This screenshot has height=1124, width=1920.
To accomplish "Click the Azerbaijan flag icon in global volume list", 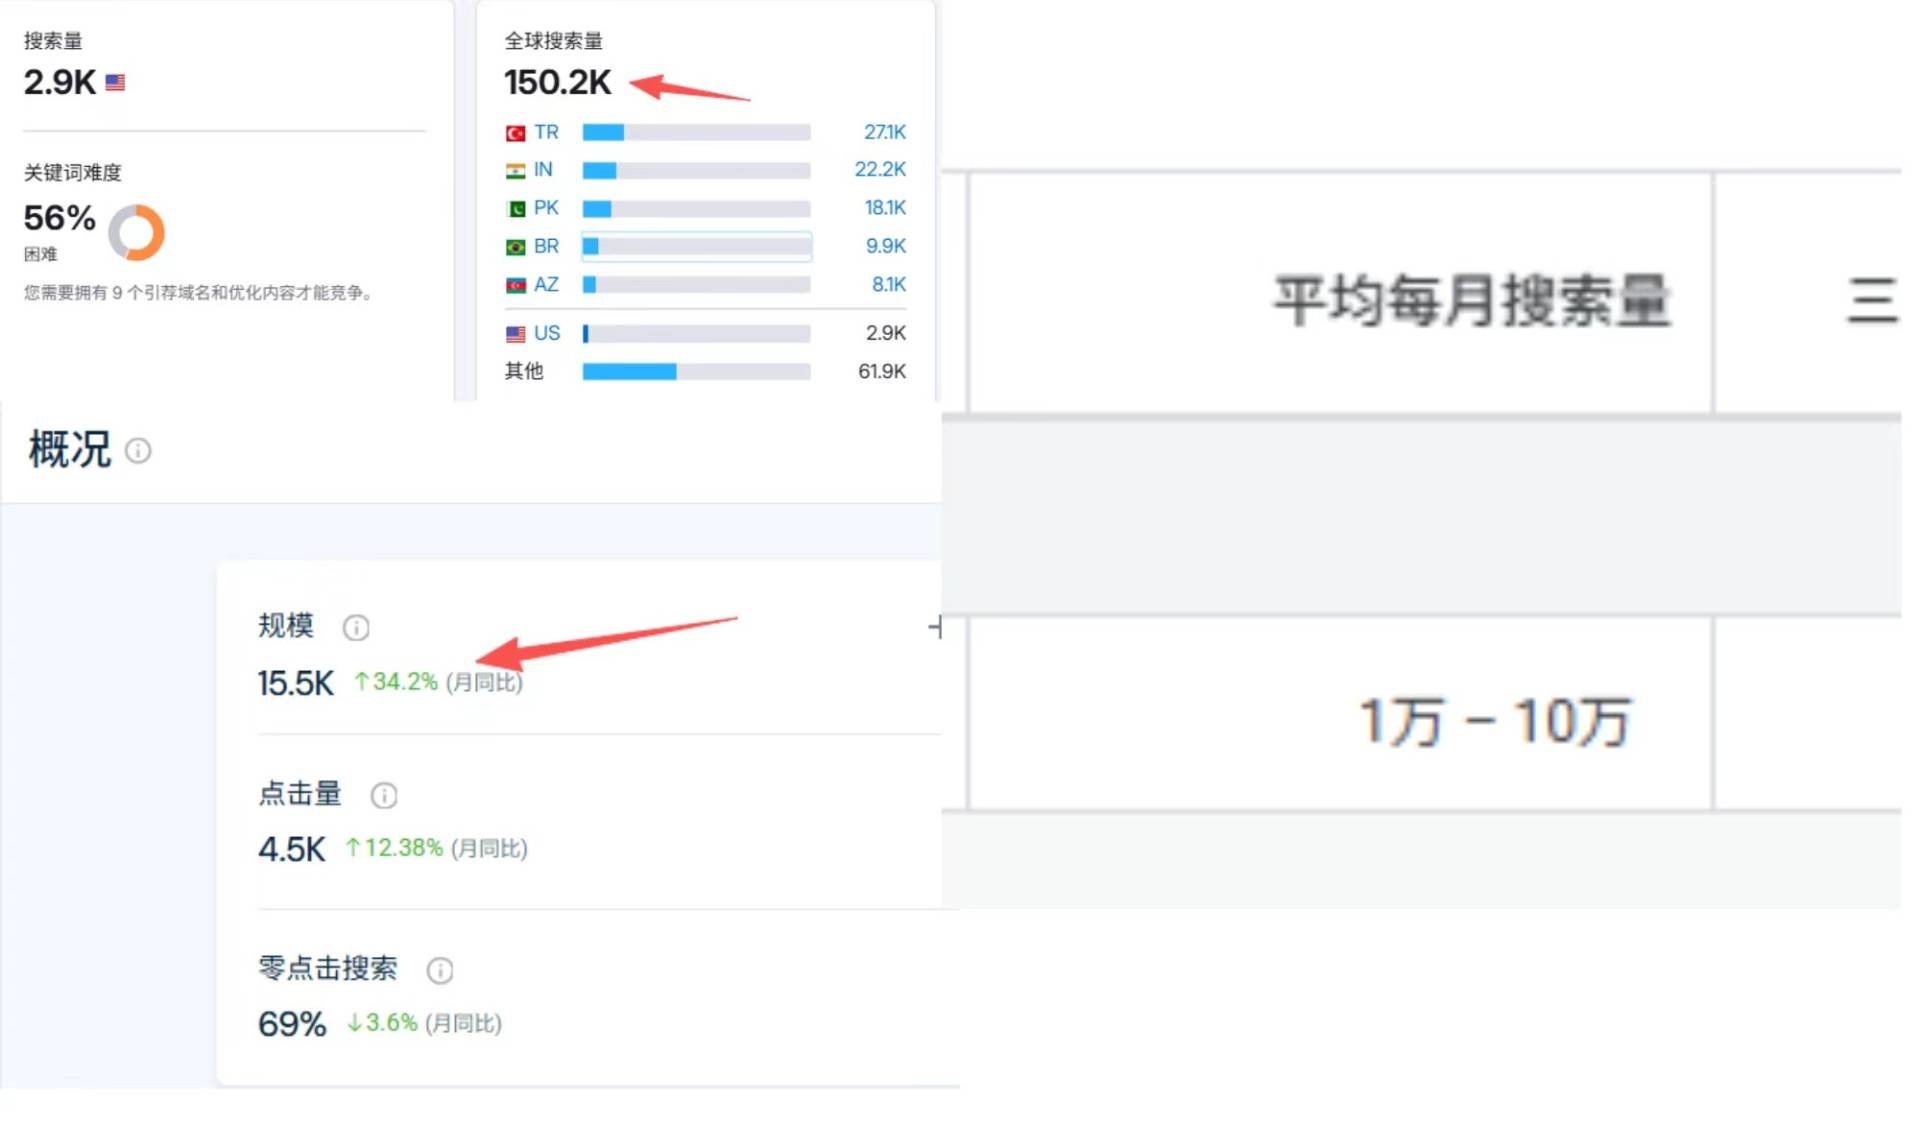I will 516,286.
